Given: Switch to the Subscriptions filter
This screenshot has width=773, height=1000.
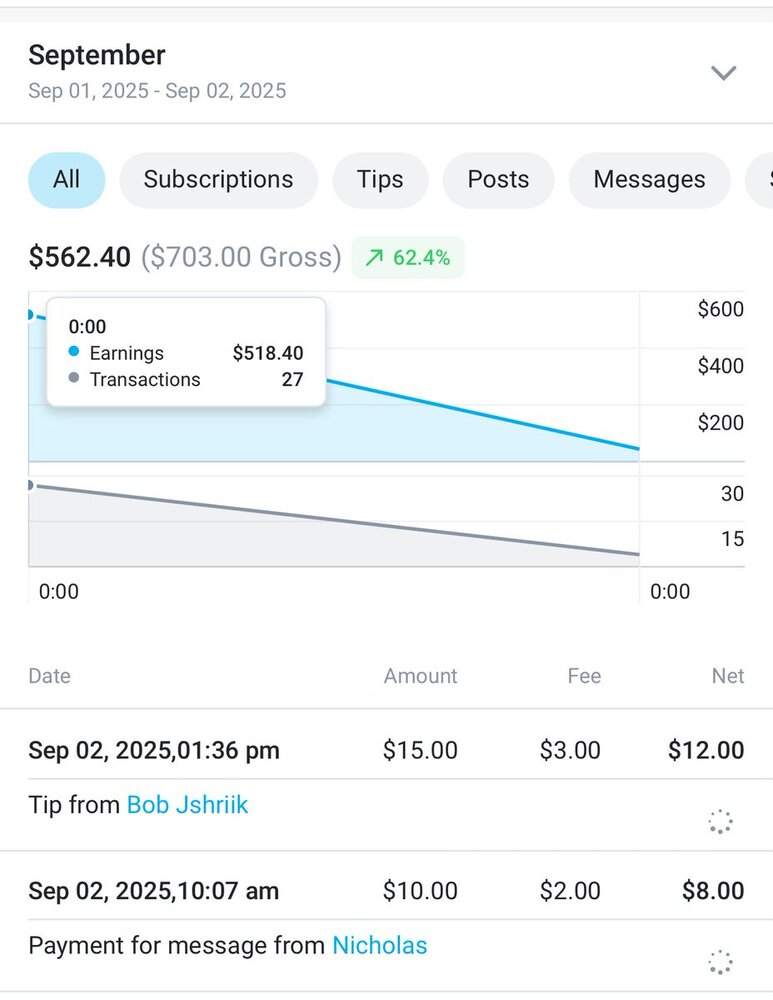Looking at the screenshot, I should click(218, 180).
